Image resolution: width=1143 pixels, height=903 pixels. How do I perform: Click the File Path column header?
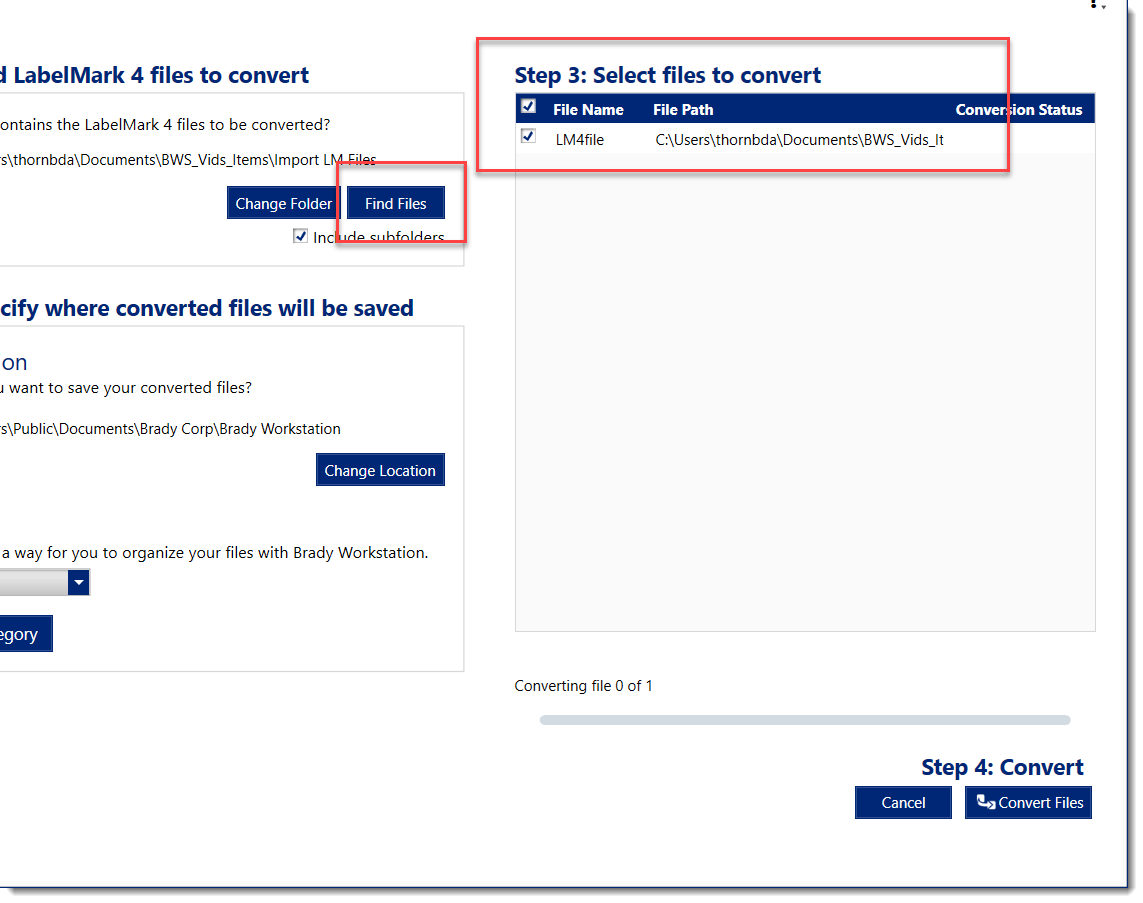tap(683, 109)
